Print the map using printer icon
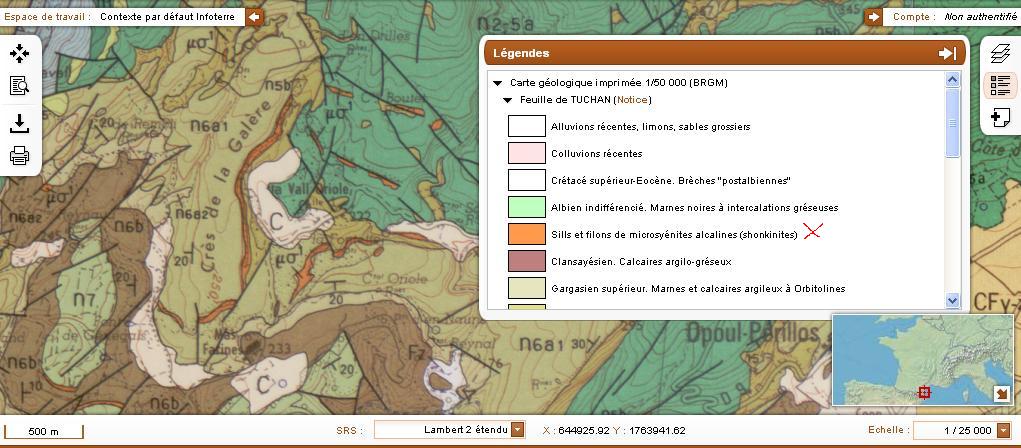 pyautogui.click(x=19, y=155)
